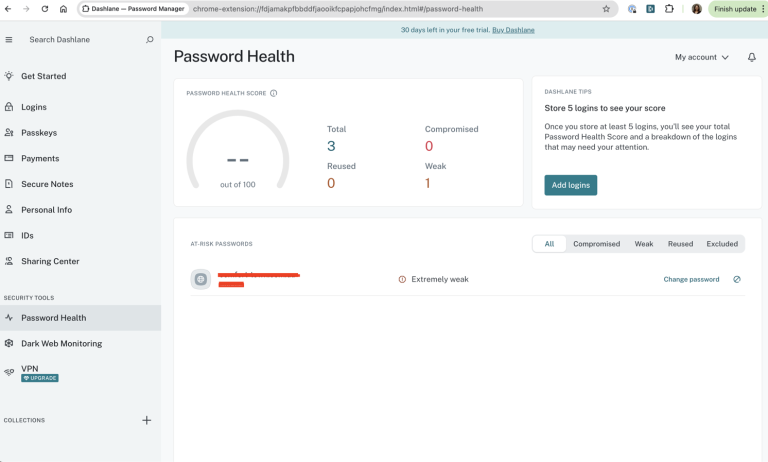Image resolution: width=768 pixels, height=462 pixels.
Task: Click the Dark Web Monitoring icon
Action: [x=9, y=343]
